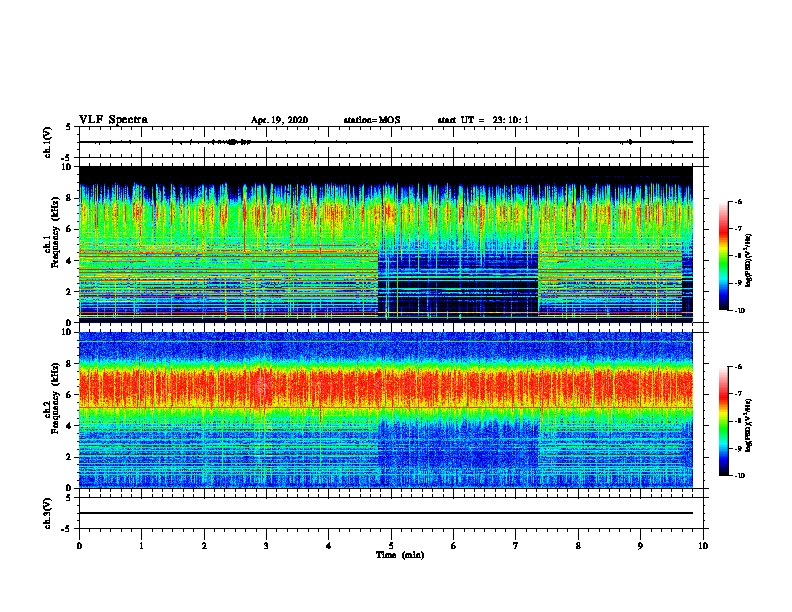The height and width of the screenshot is (612, 792).
Task: Select the "Time (min)" axis label
Action: pyautogui.click(x=400, y=555)
